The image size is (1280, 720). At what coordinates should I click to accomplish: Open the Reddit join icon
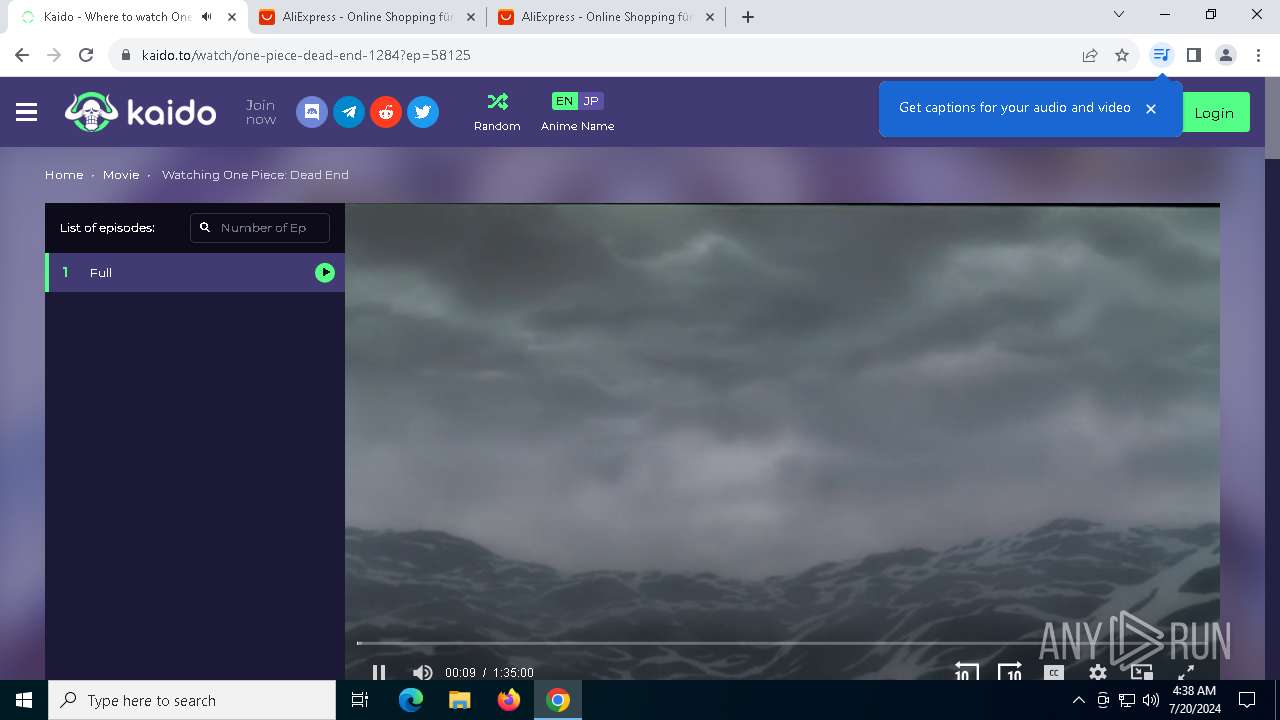(386, 112)
